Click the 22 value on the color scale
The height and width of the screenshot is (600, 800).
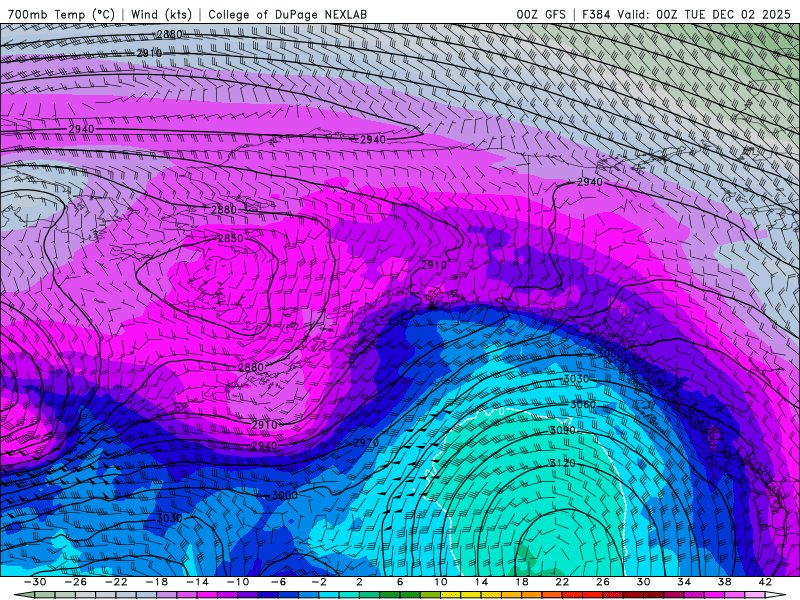click(x=562, y=582)
